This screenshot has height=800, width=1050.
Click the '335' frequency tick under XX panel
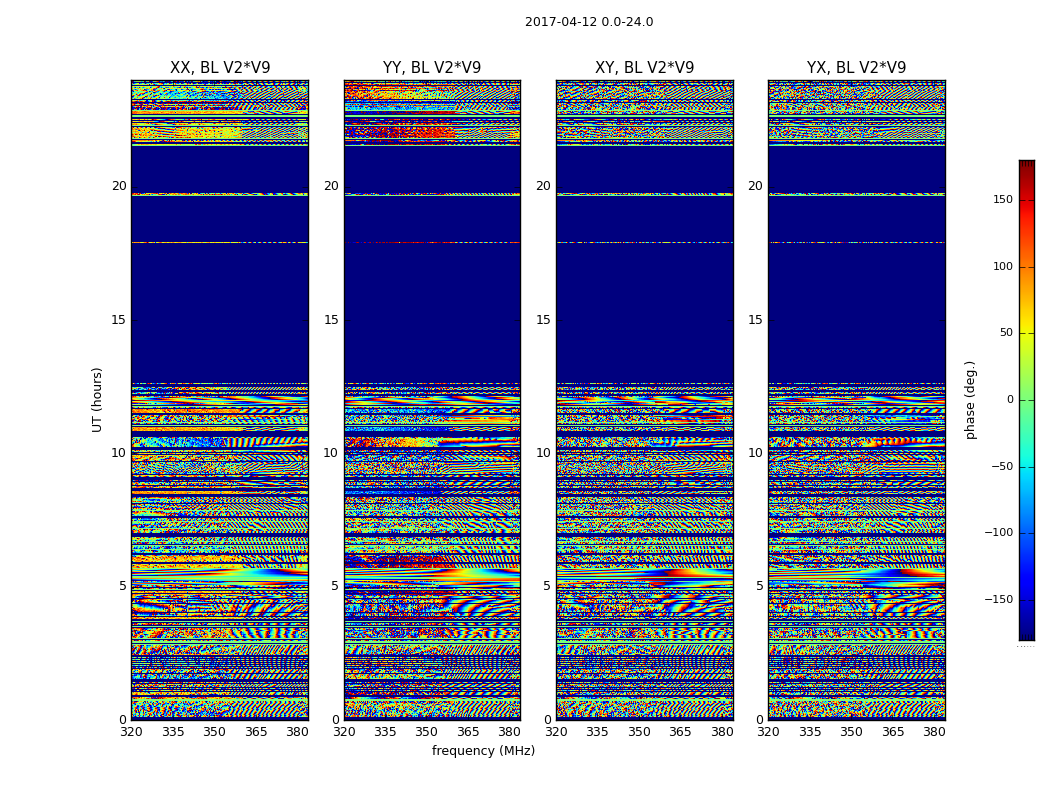(173, 732)
